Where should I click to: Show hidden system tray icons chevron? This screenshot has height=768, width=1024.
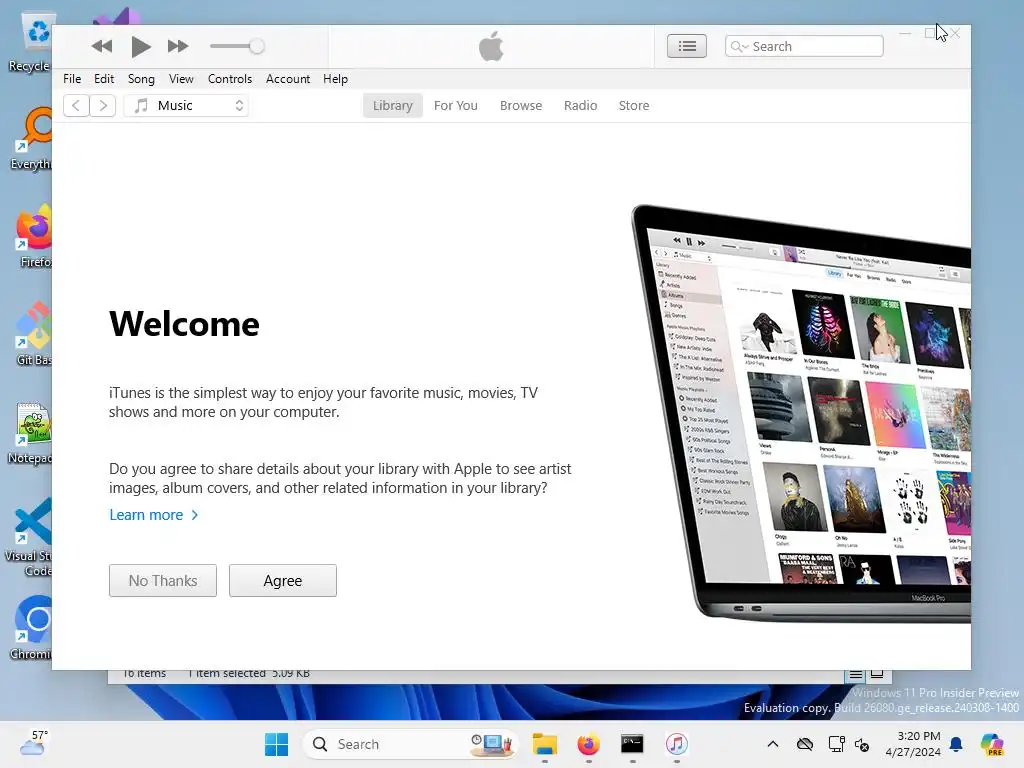pyautogui.click(x=773, y=744)
